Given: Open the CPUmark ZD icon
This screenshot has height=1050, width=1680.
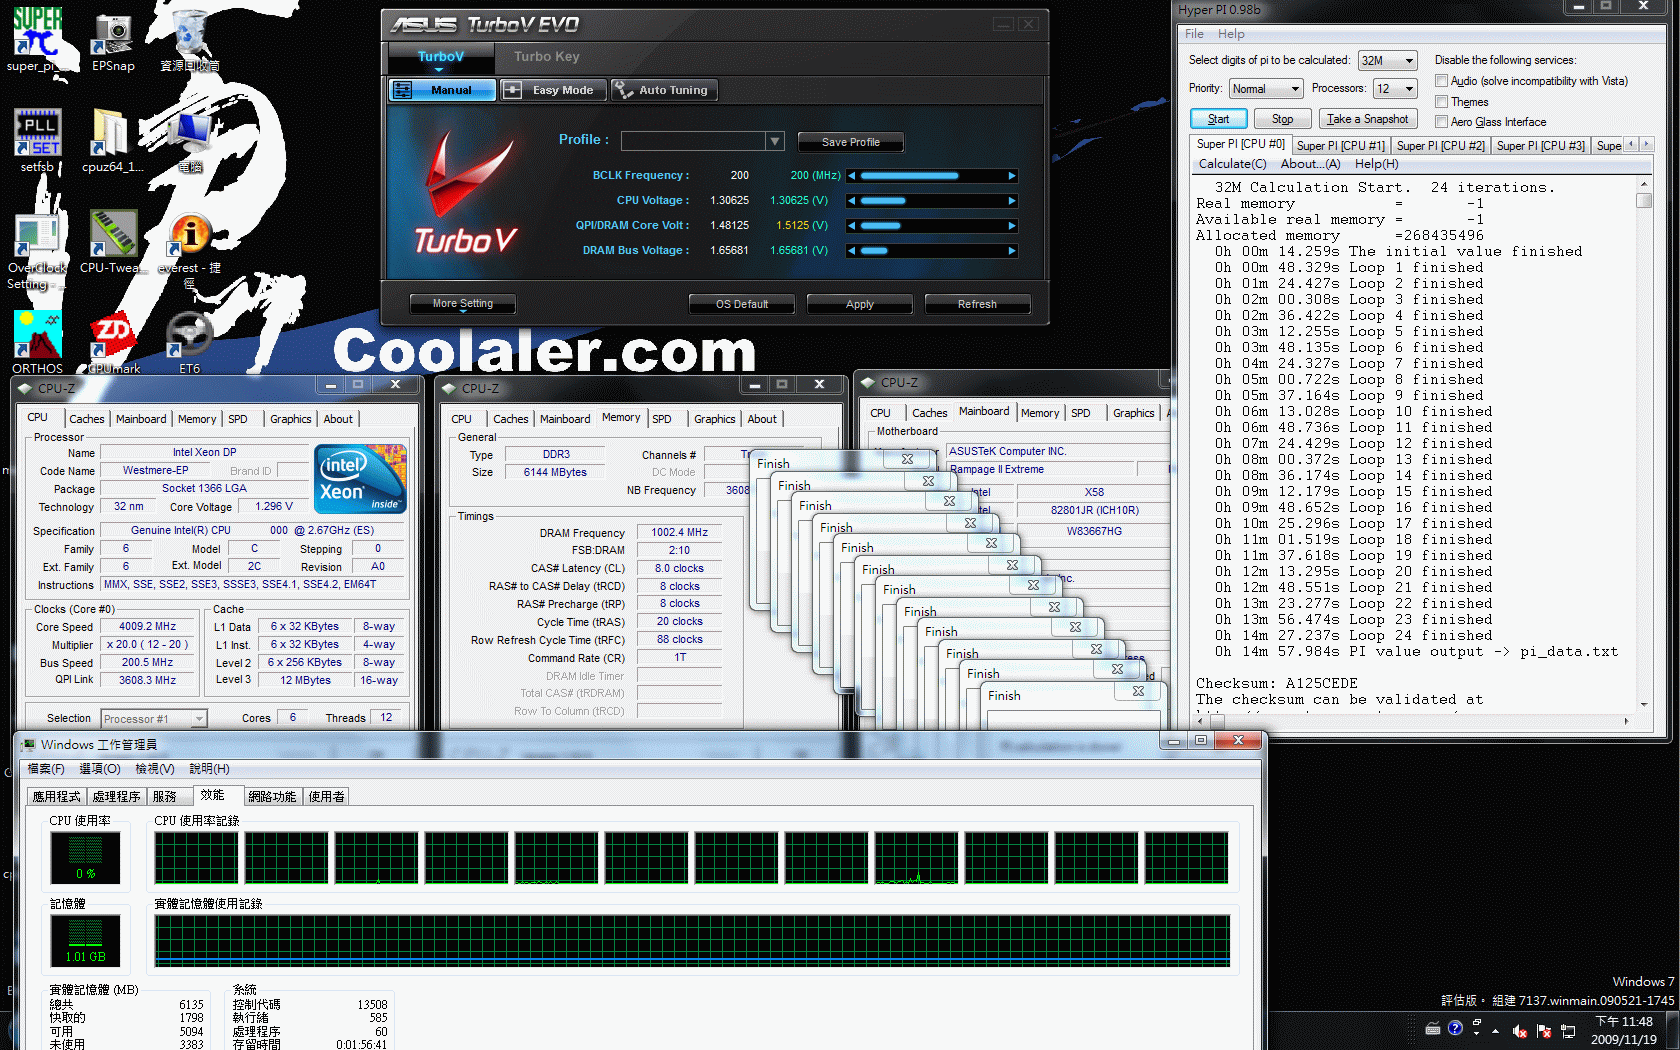Looking at the screenshot, I should 112,336.
